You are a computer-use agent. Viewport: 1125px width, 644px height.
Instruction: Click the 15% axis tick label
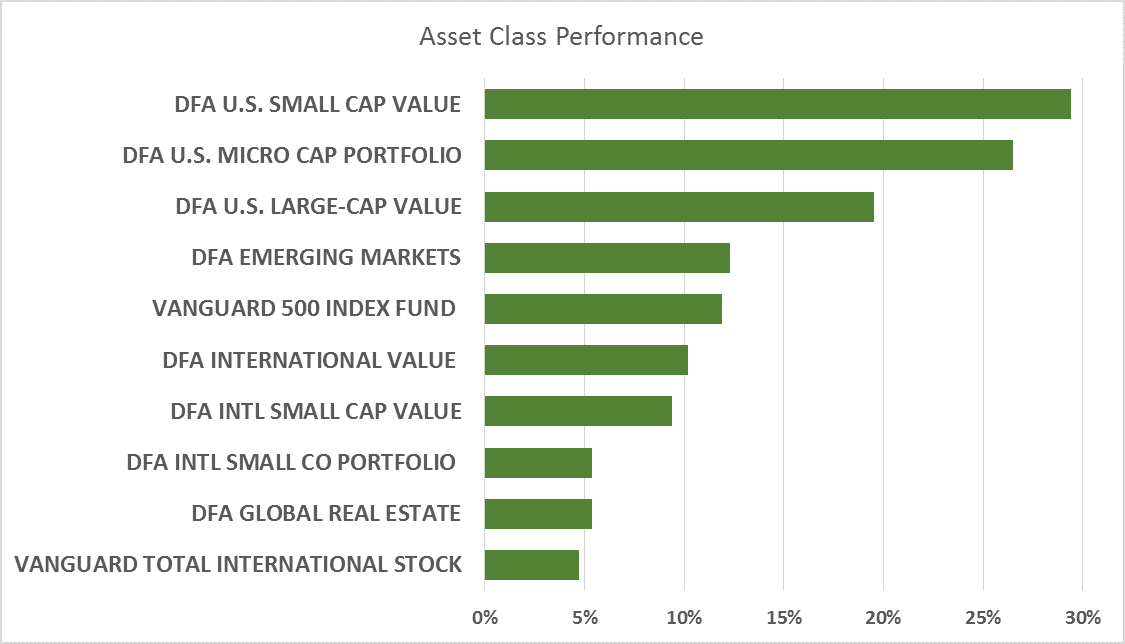(783, 615)
